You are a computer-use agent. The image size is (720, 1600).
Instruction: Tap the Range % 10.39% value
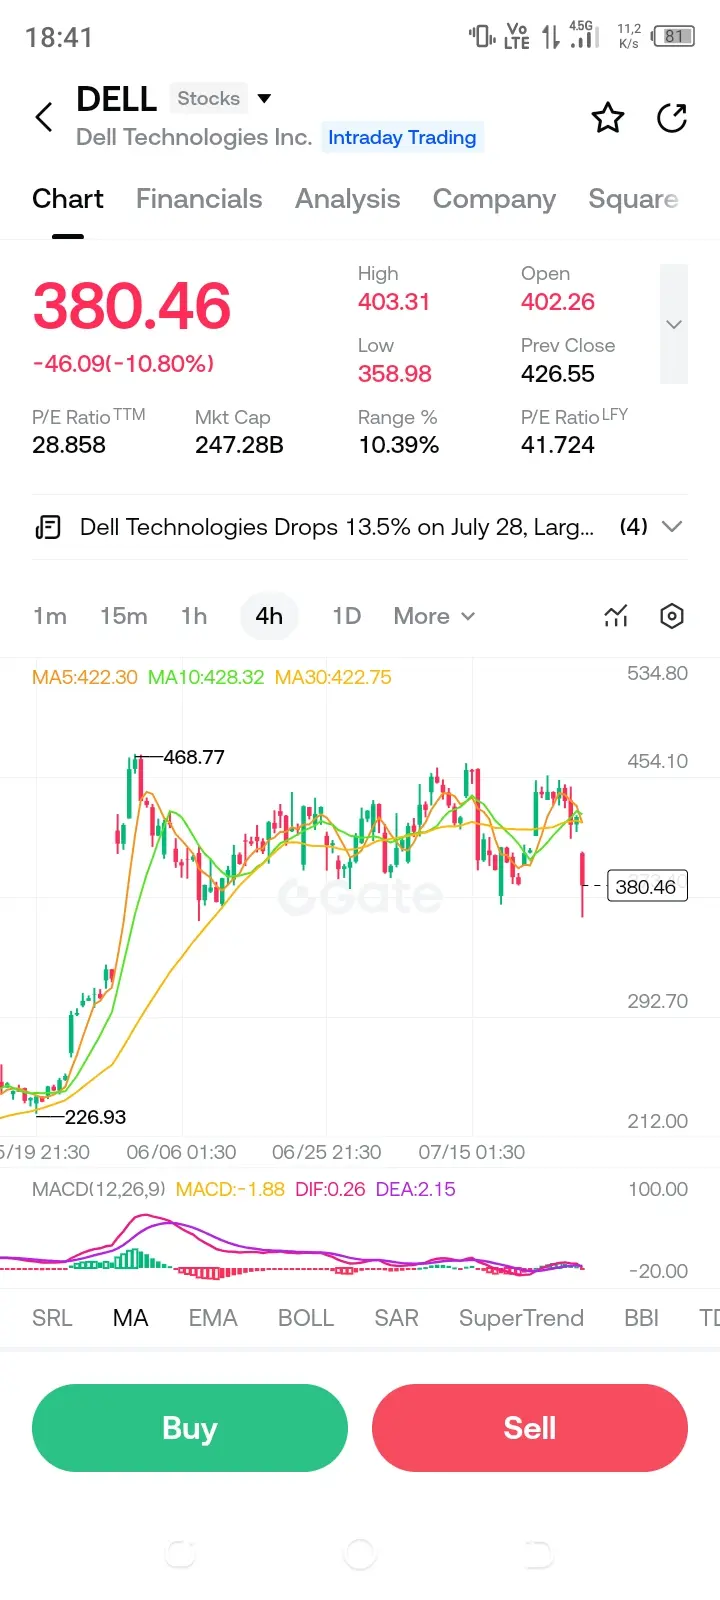click(x=398, y=445)
